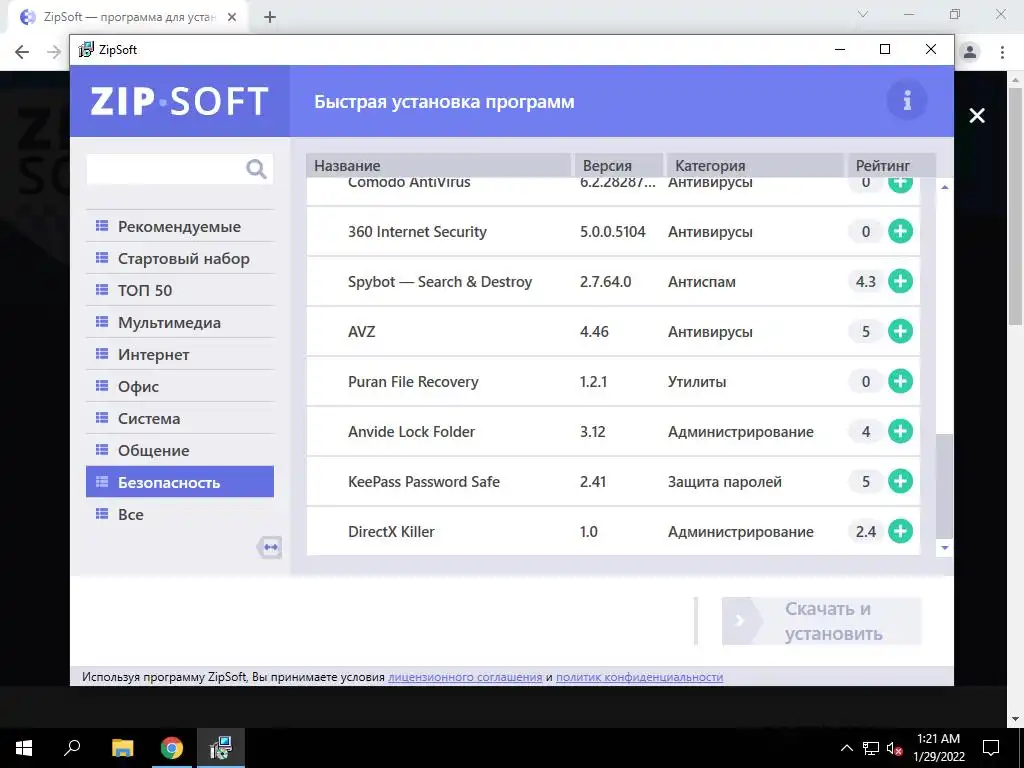The height and width of the screenshot is (768, 1024).
Task: Click the 4.3 rating of Spybot
Action: coord(866,281)
